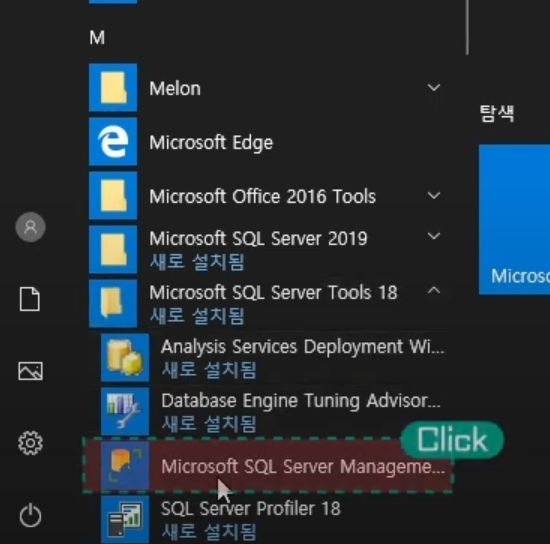550x544 pixels.
Task: Click the app list scrollbar thumb
Action: 467,27
